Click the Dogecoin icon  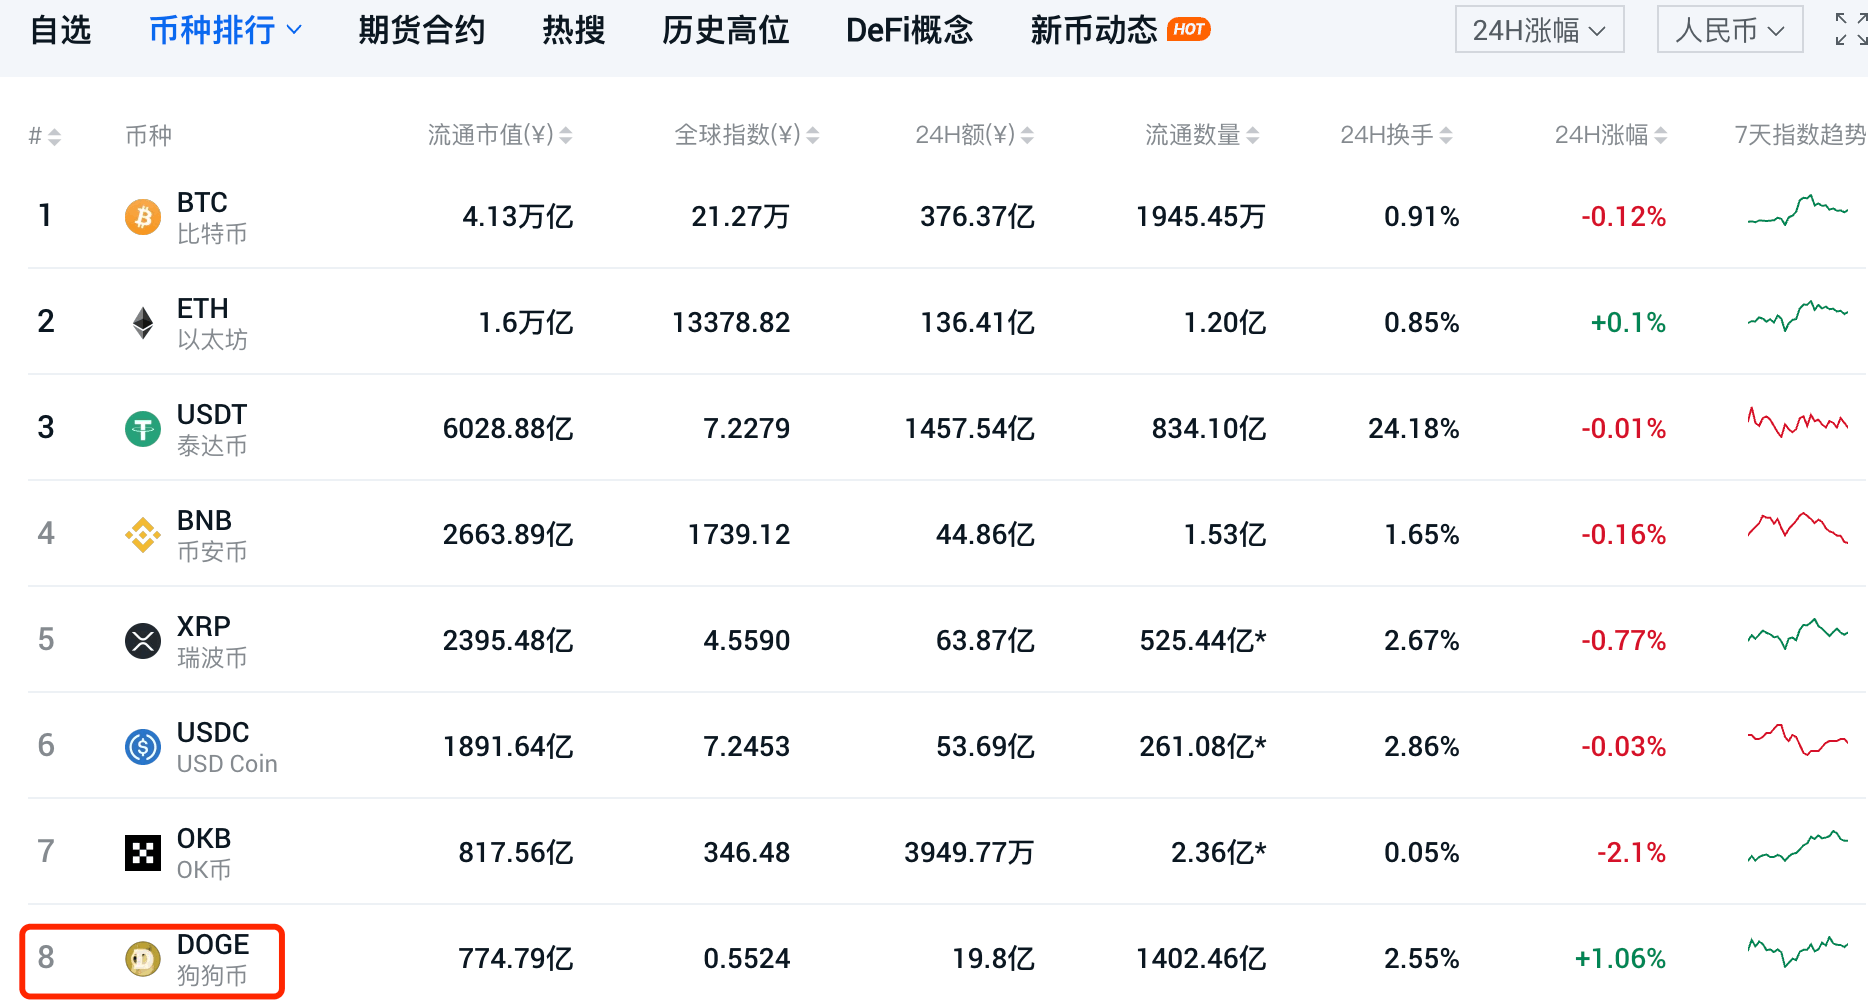pyautogui.click(x=142, y=959)
